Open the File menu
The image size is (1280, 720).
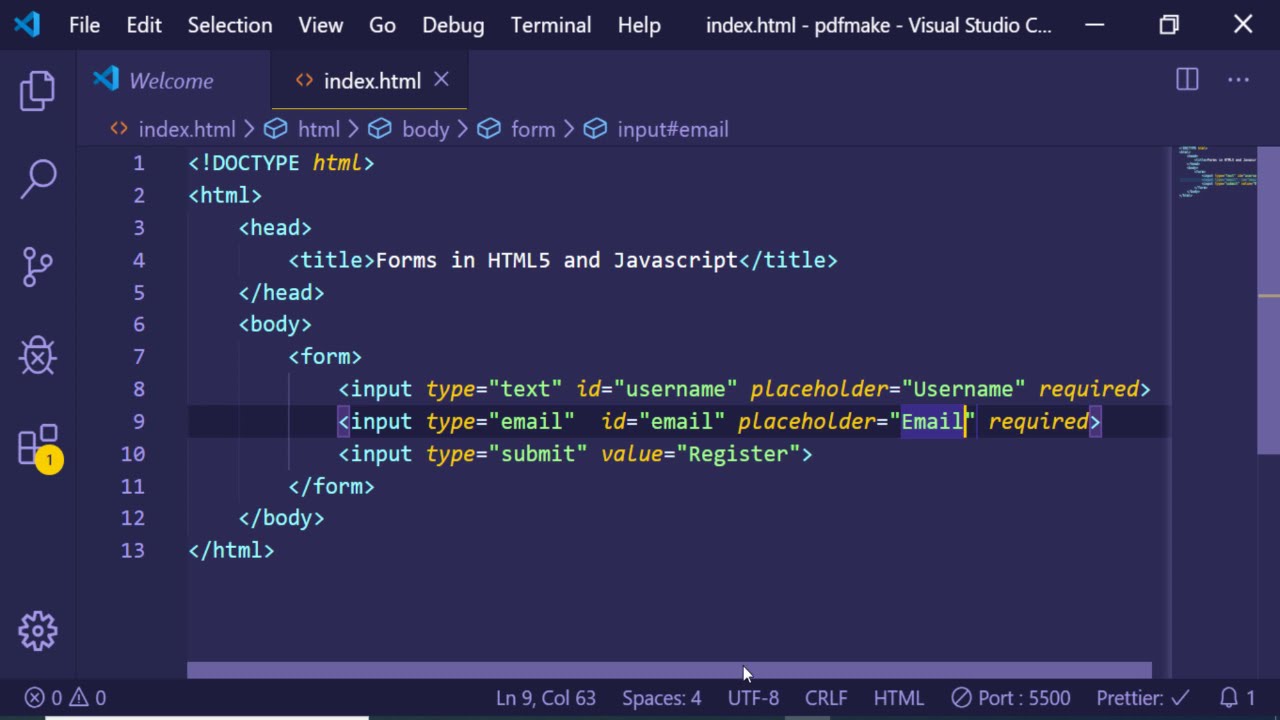click(84, 25)
